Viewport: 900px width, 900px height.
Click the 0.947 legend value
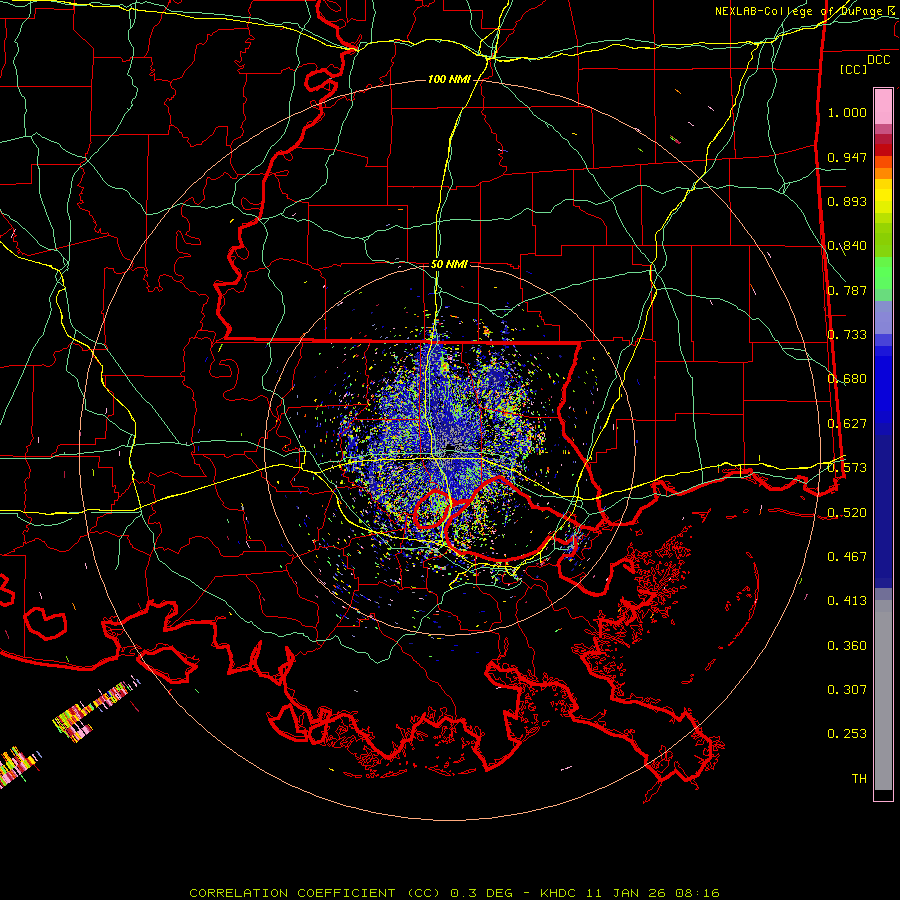tap(847, 157)
